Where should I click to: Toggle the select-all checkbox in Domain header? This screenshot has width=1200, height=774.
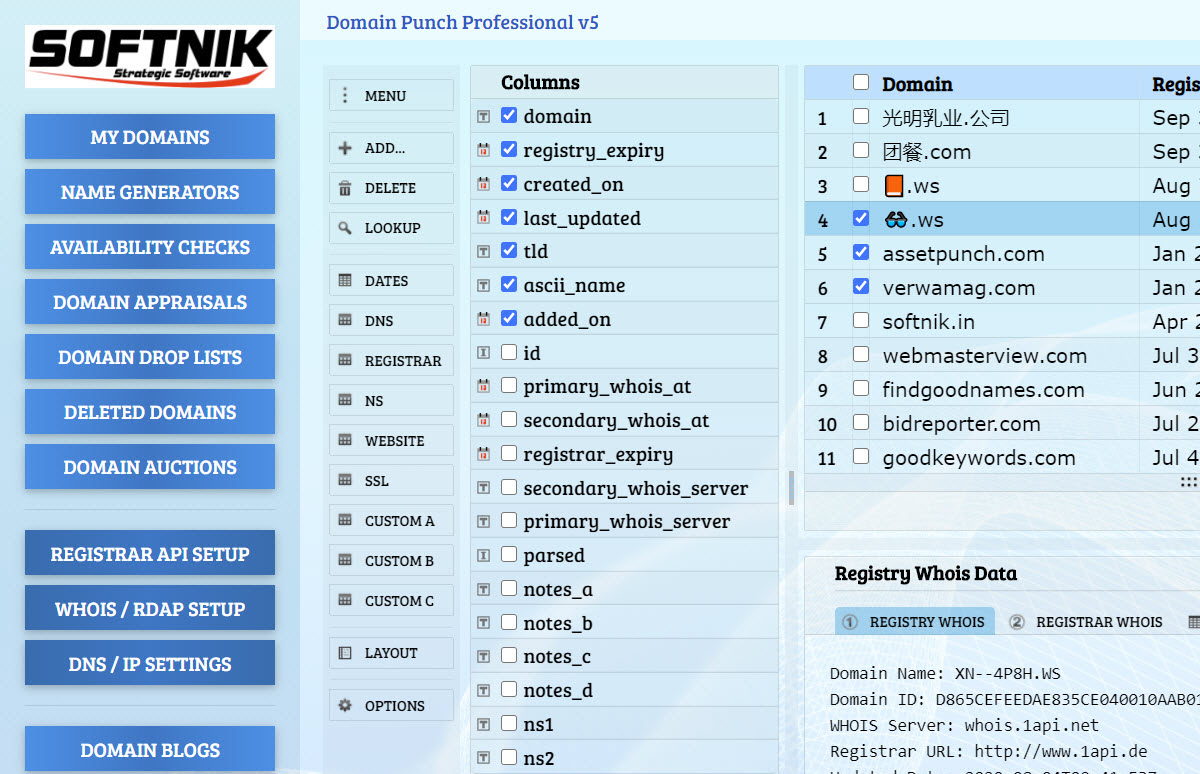(861, 83)
